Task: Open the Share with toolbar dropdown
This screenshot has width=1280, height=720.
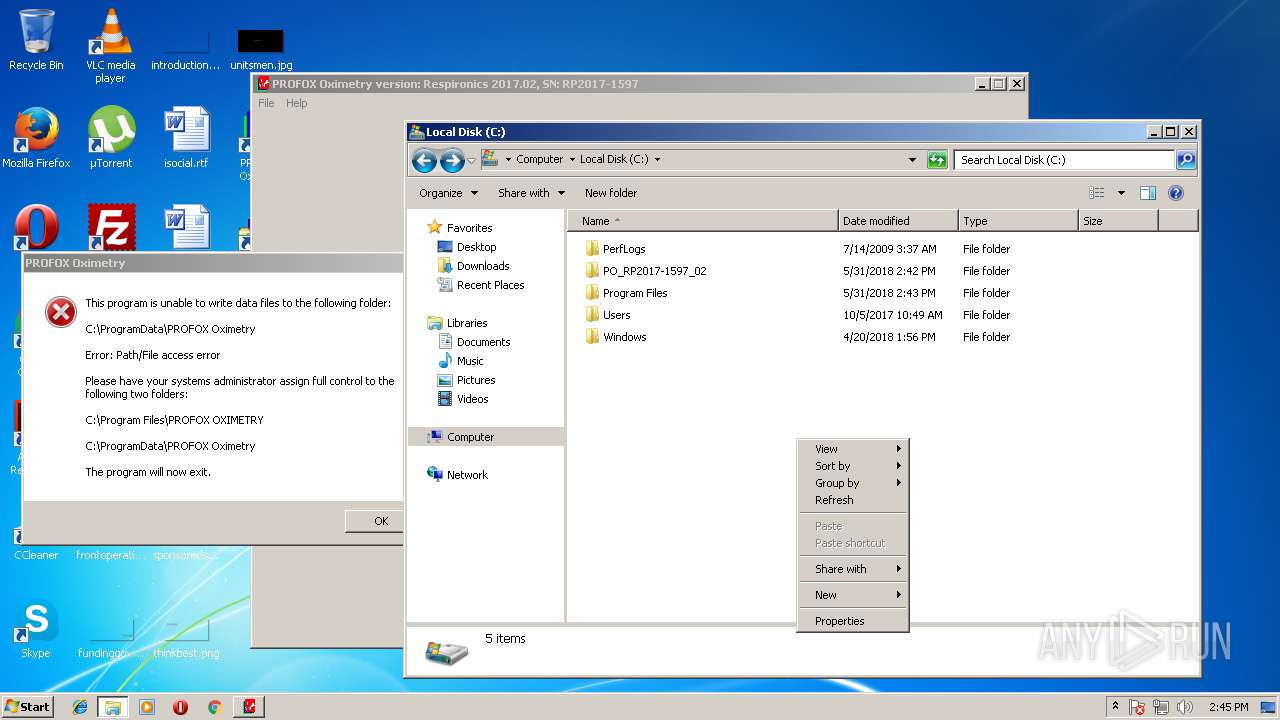Action: click(531, 193)
